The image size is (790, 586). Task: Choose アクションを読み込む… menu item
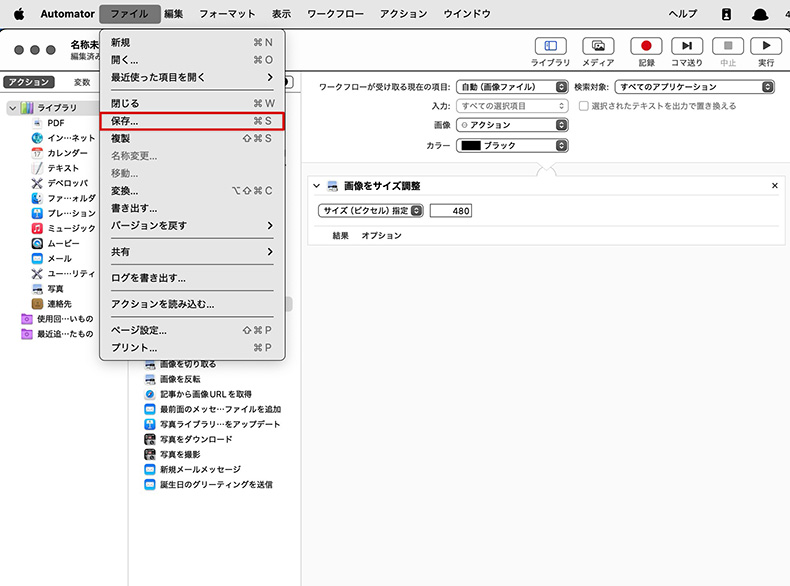pos(192,304)
